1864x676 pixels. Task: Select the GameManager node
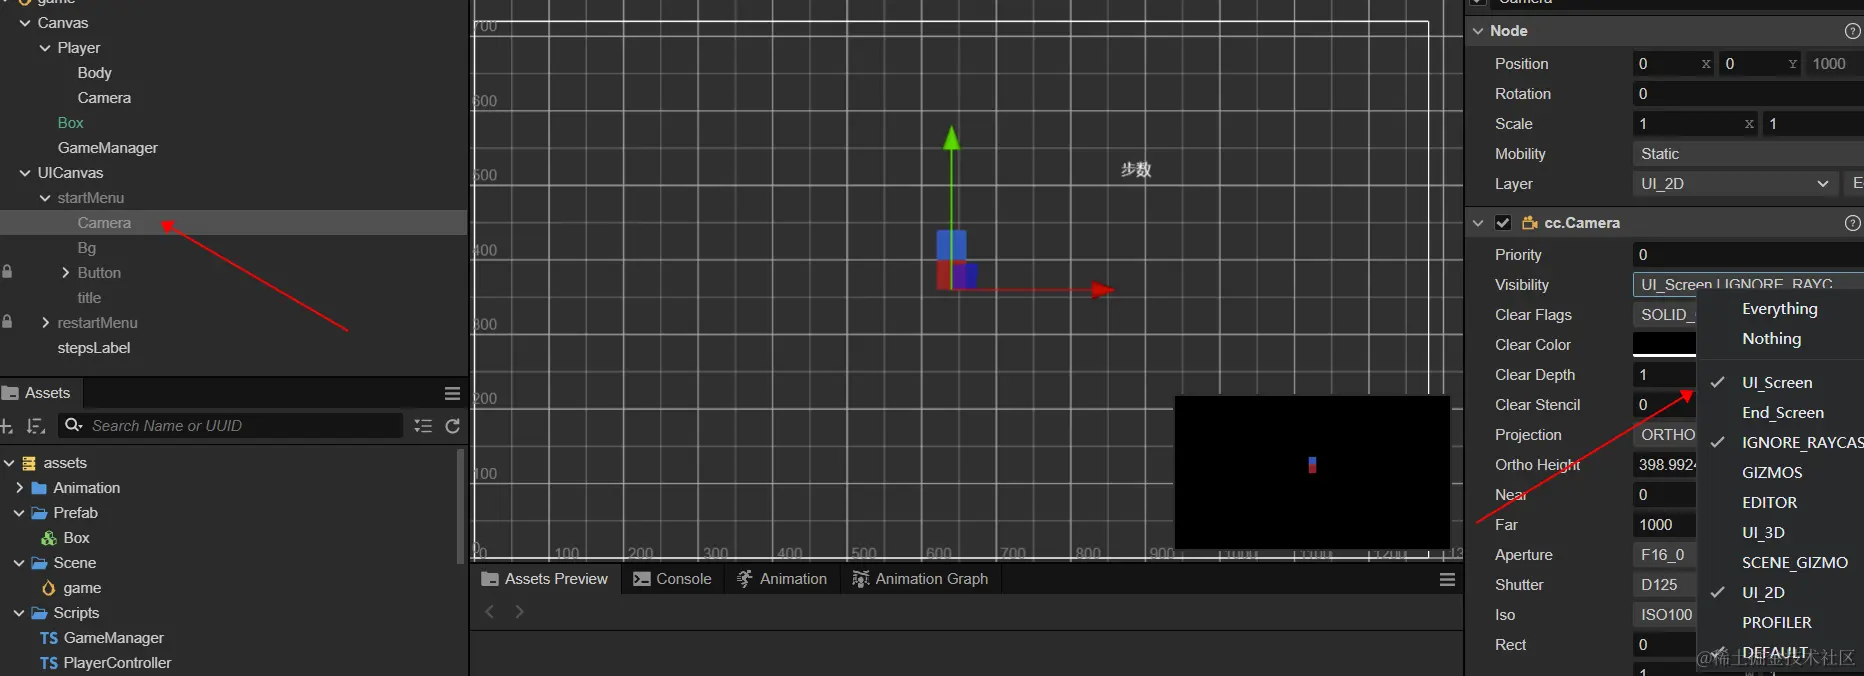(108, 148)
